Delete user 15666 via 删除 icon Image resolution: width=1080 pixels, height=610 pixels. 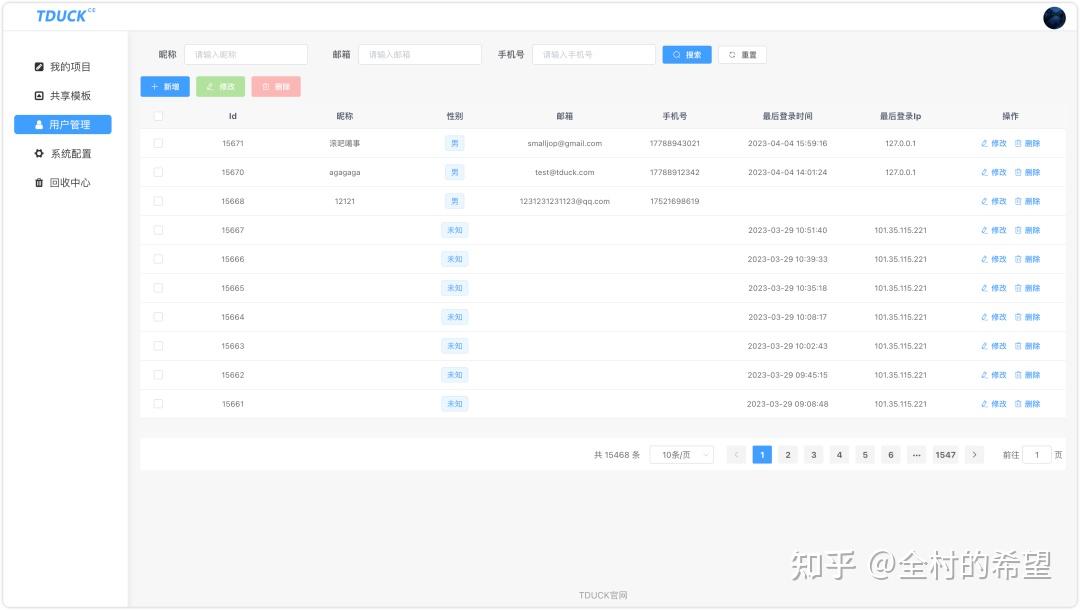coord(1028,259)
